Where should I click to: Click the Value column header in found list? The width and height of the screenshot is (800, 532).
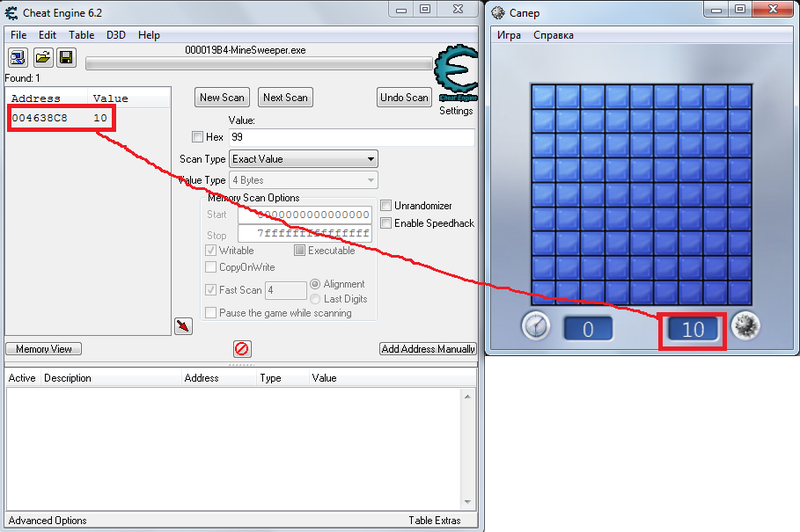pyautogui.click(x=129, y=98)
